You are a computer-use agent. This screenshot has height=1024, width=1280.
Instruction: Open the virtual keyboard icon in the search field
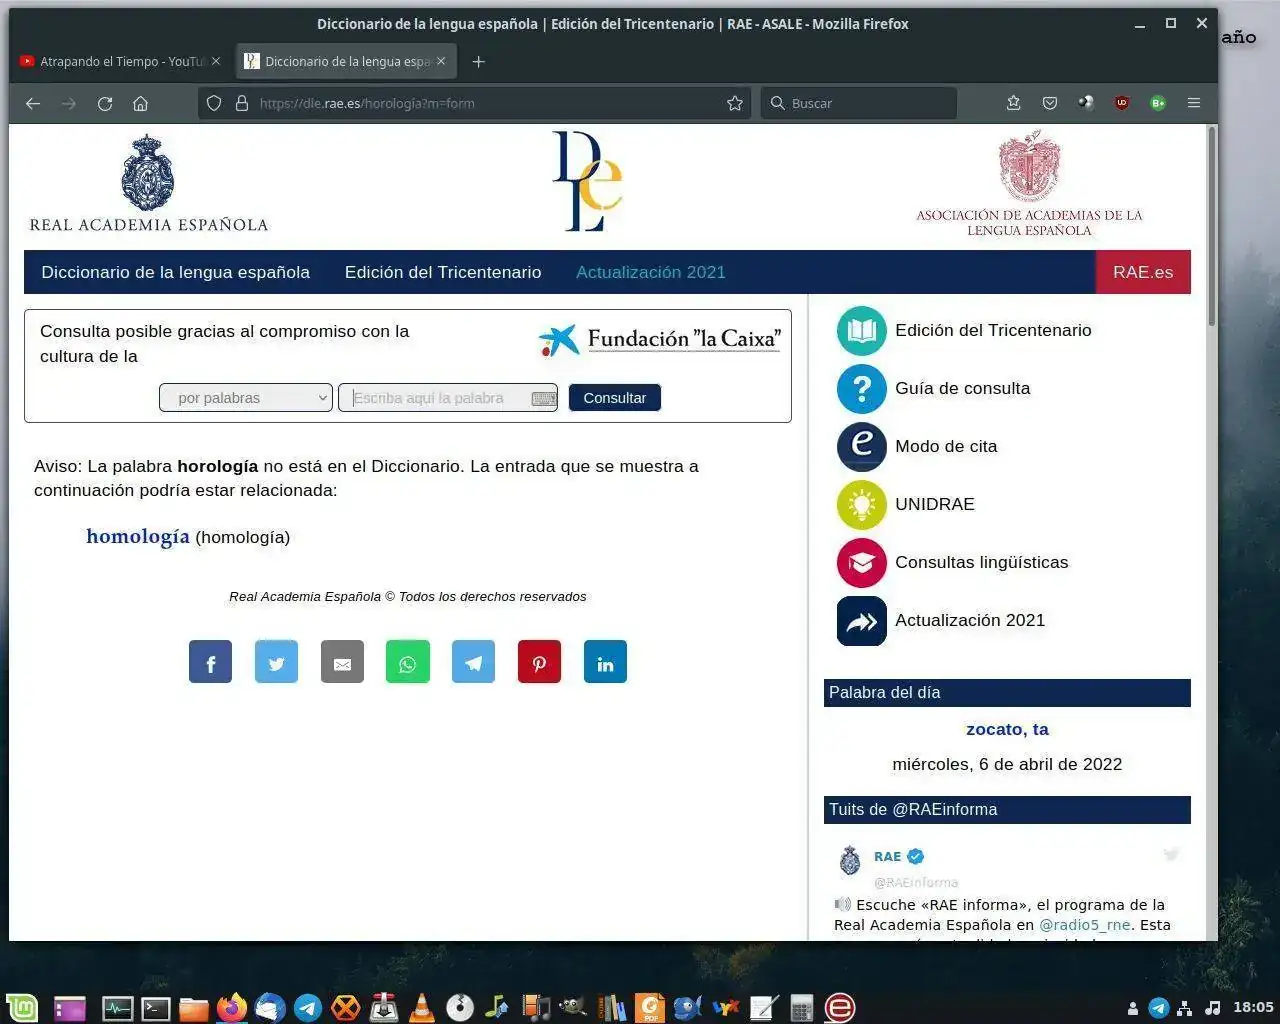544,398
